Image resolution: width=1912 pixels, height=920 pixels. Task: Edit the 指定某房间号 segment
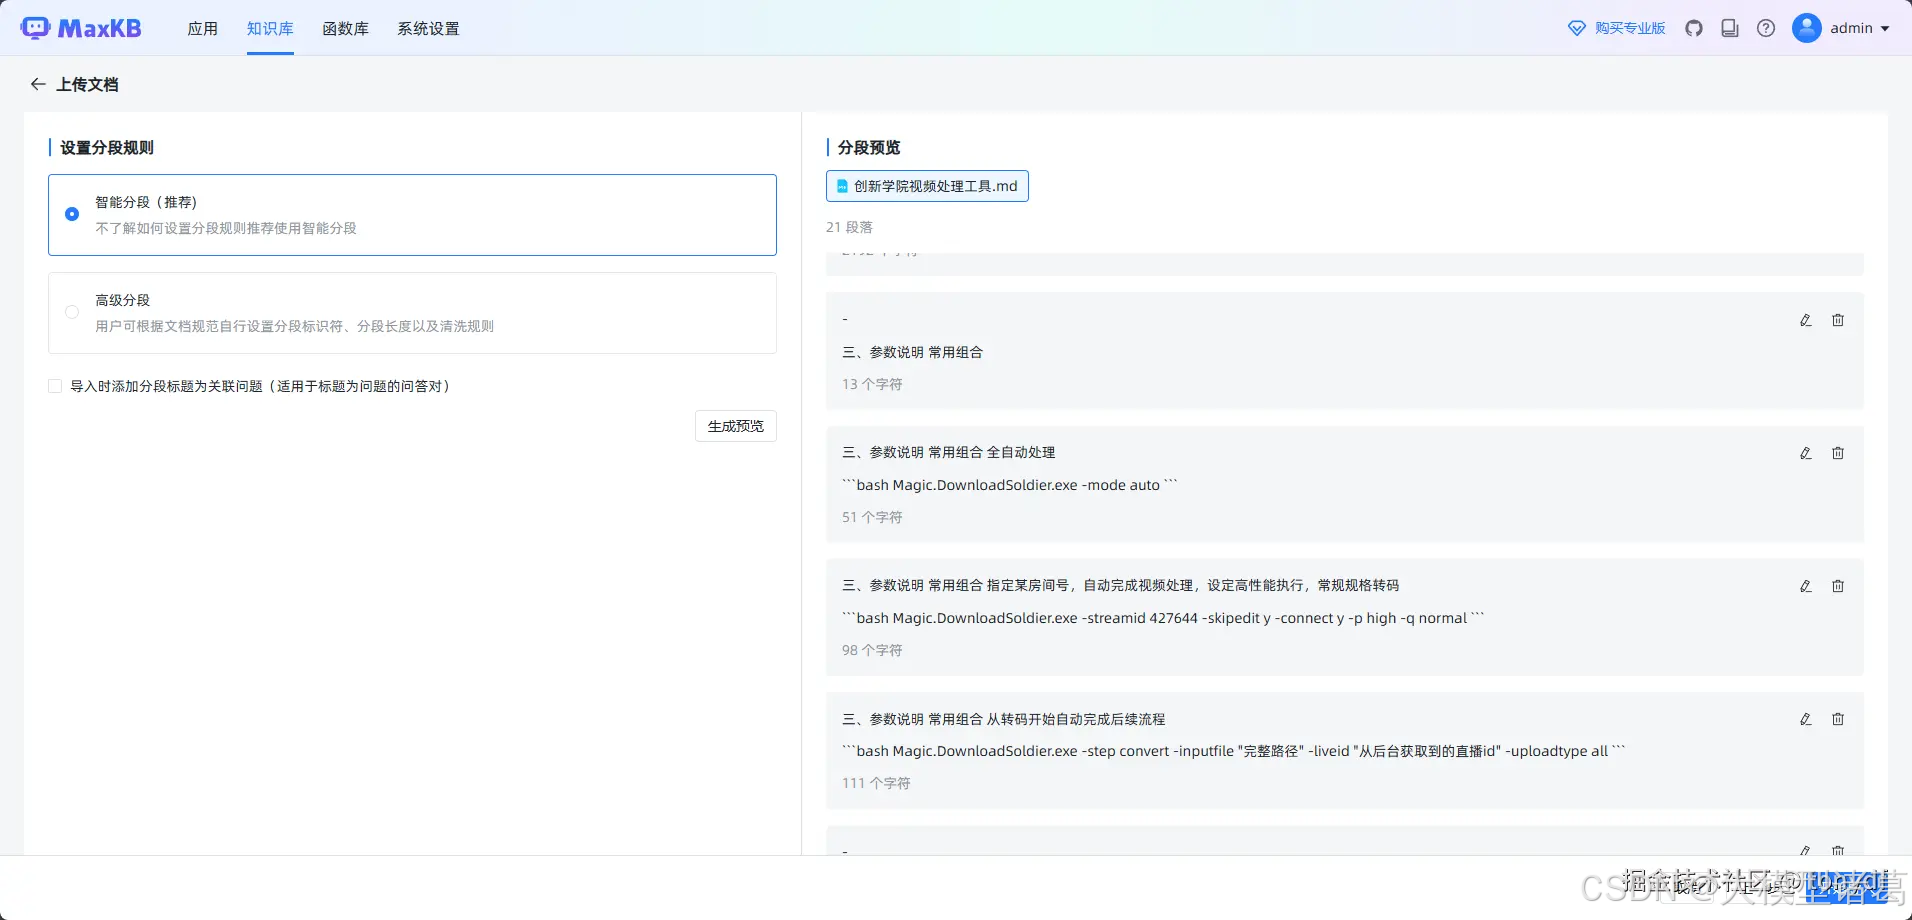(1806, 586)
